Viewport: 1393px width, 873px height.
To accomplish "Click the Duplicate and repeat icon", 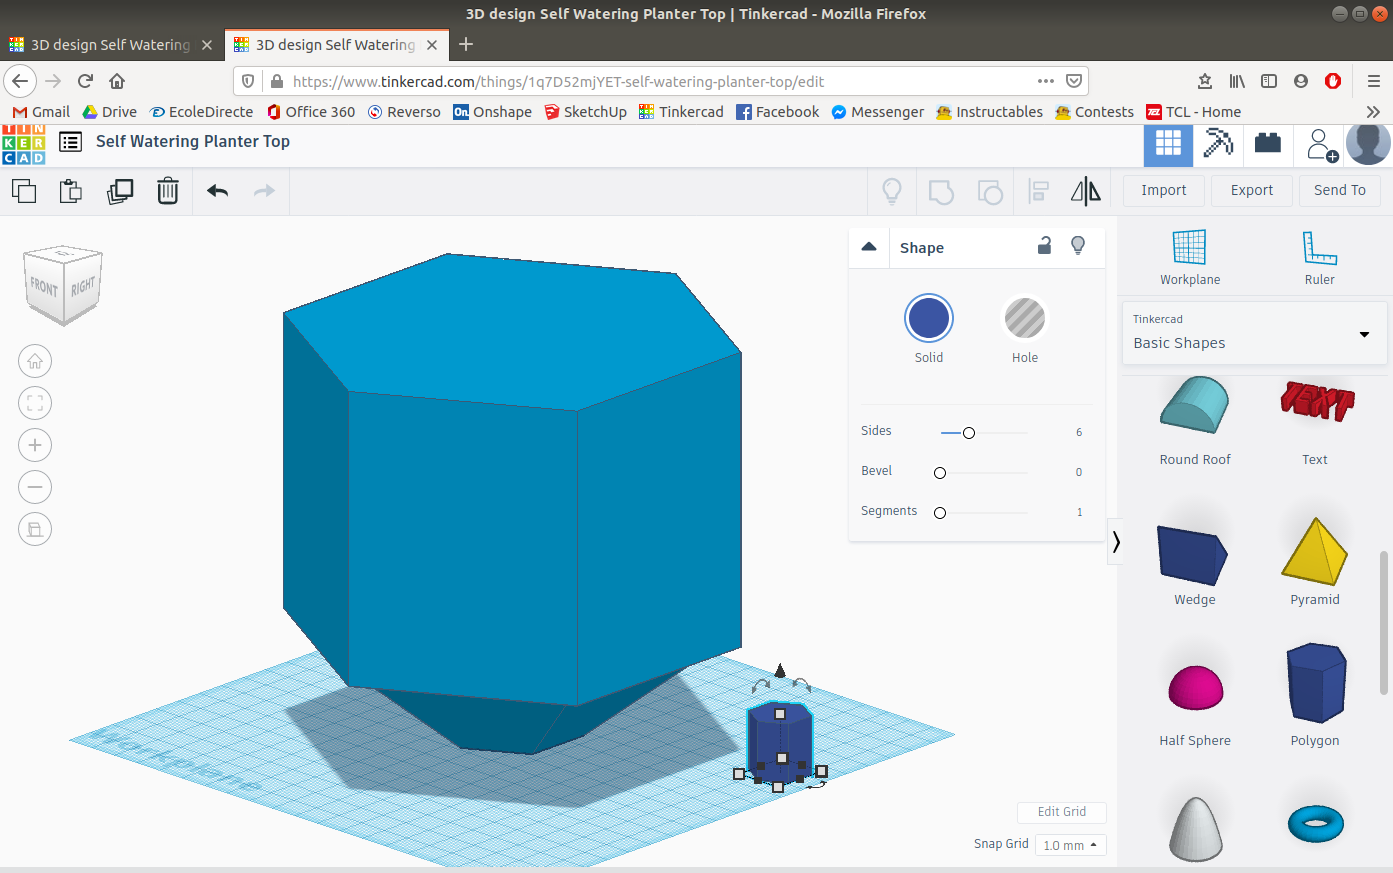I will pos(120,190).
